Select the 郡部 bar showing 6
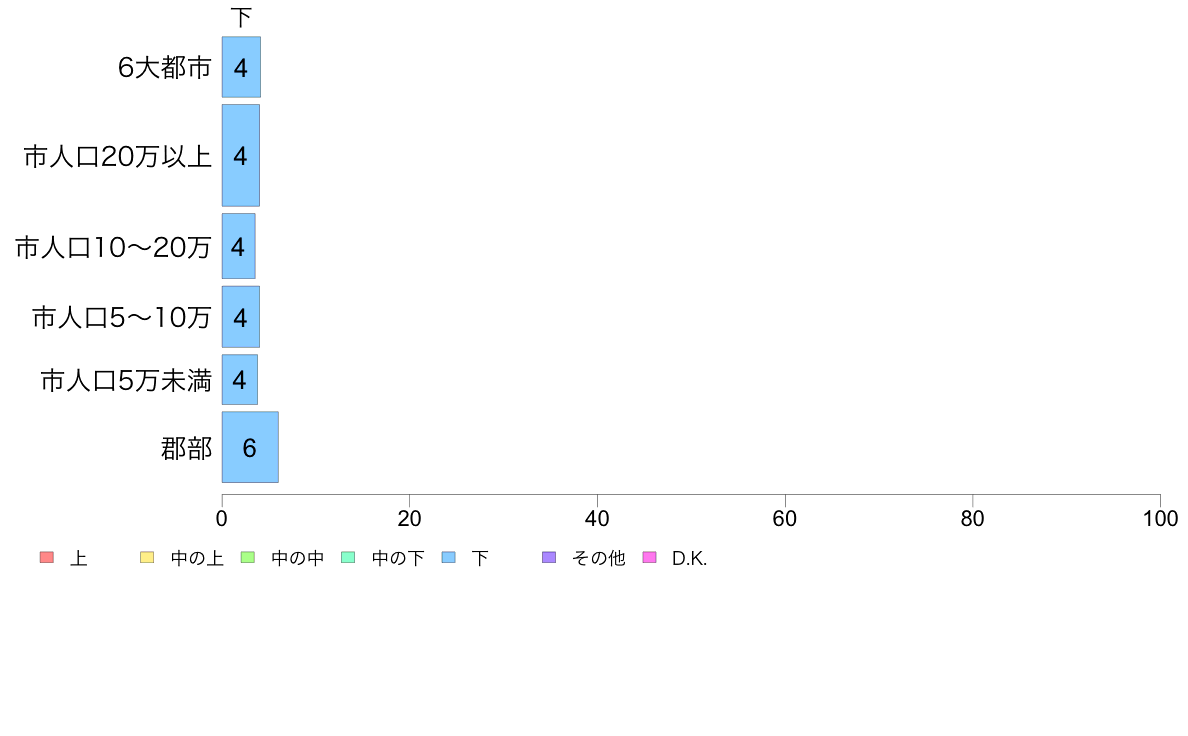 click(x=250, y=447)
